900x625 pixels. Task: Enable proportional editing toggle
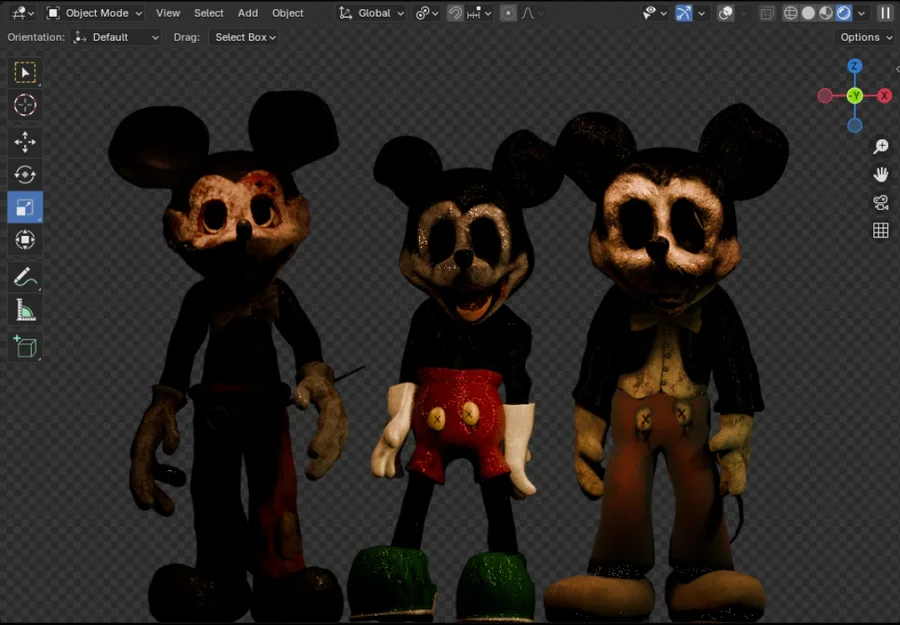508,13
